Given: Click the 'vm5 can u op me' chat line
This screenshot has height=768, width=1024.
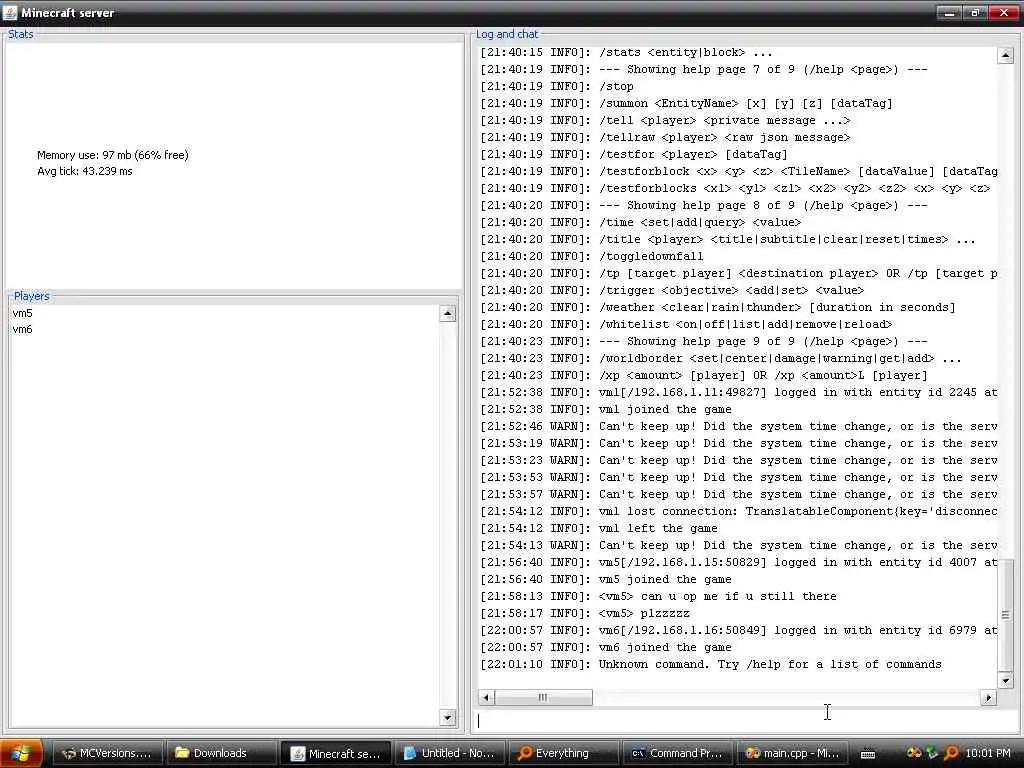Looking at the screenshot, I should click(x=658, y=596).
